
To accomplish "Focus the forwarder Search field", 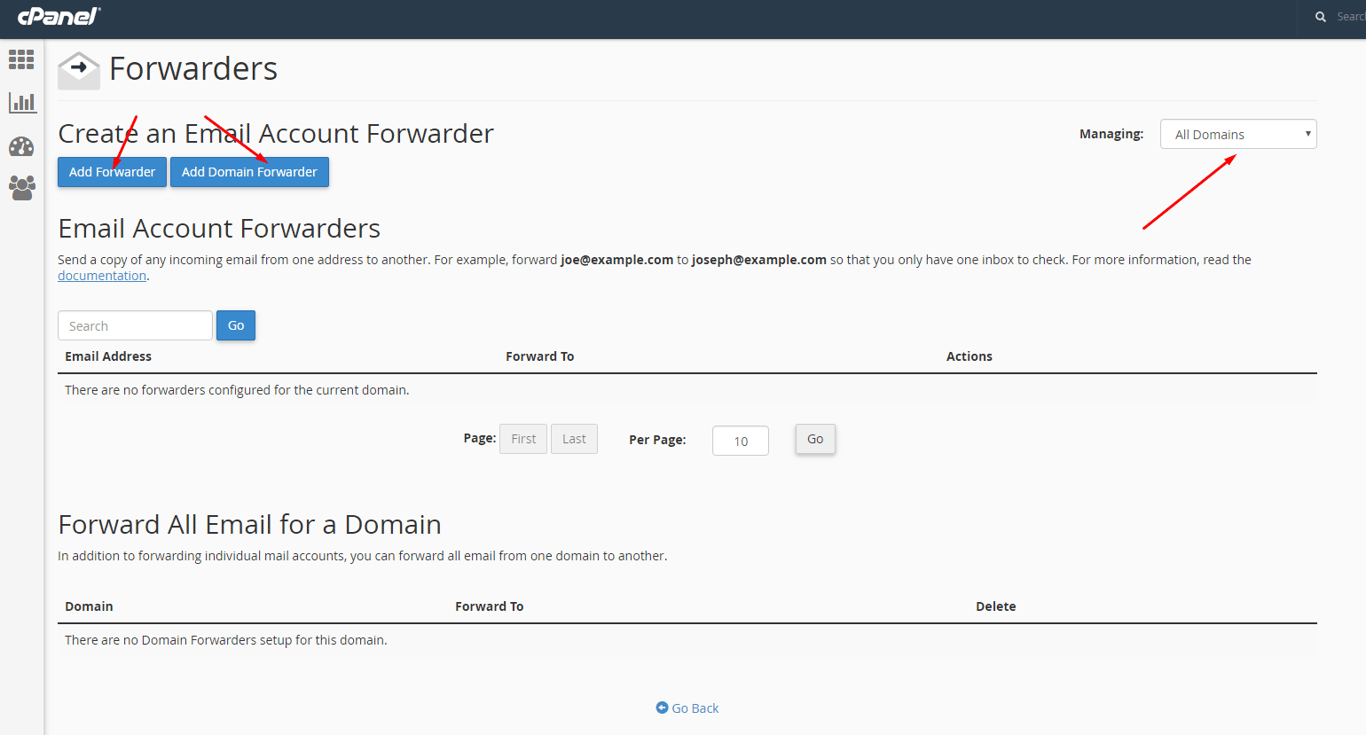I will [135, 326].
